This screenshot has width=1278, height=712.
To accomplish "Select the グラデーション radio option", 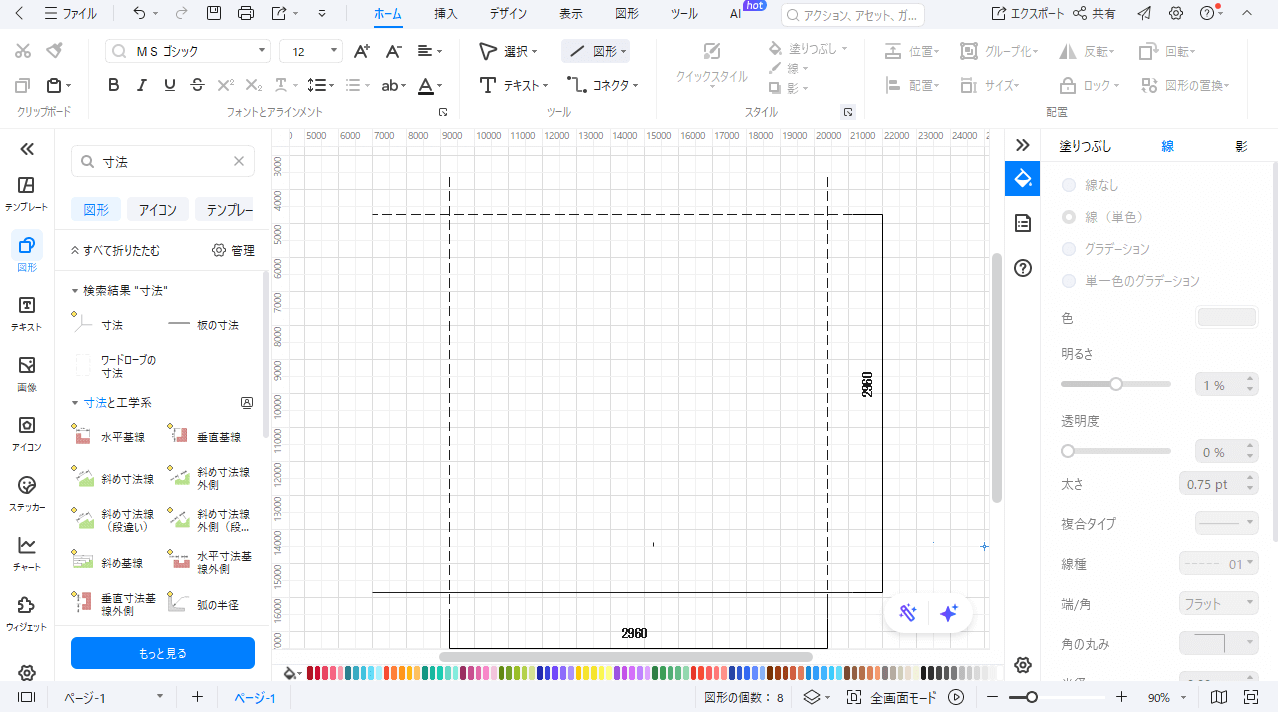I will [1070, 249].
